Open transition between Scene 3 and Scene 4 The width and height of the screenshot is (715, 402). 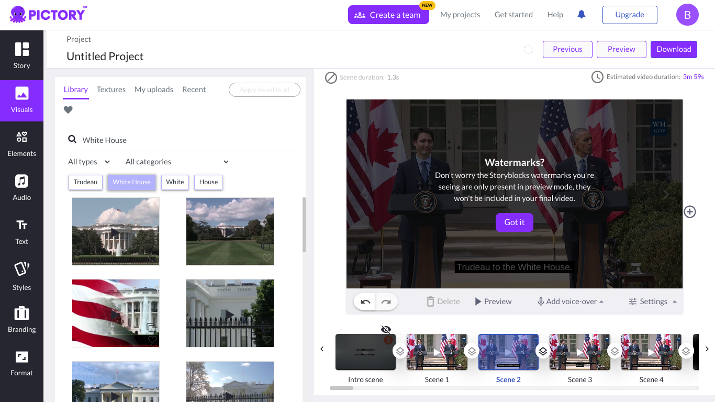pyautogui.click(x=614, y=351)
